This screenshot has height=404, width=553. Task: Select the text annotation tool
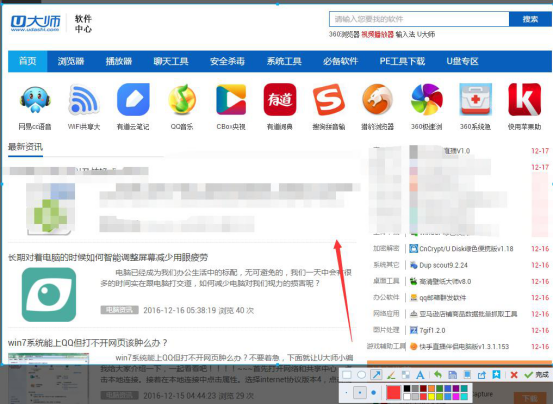coord(420,375)
